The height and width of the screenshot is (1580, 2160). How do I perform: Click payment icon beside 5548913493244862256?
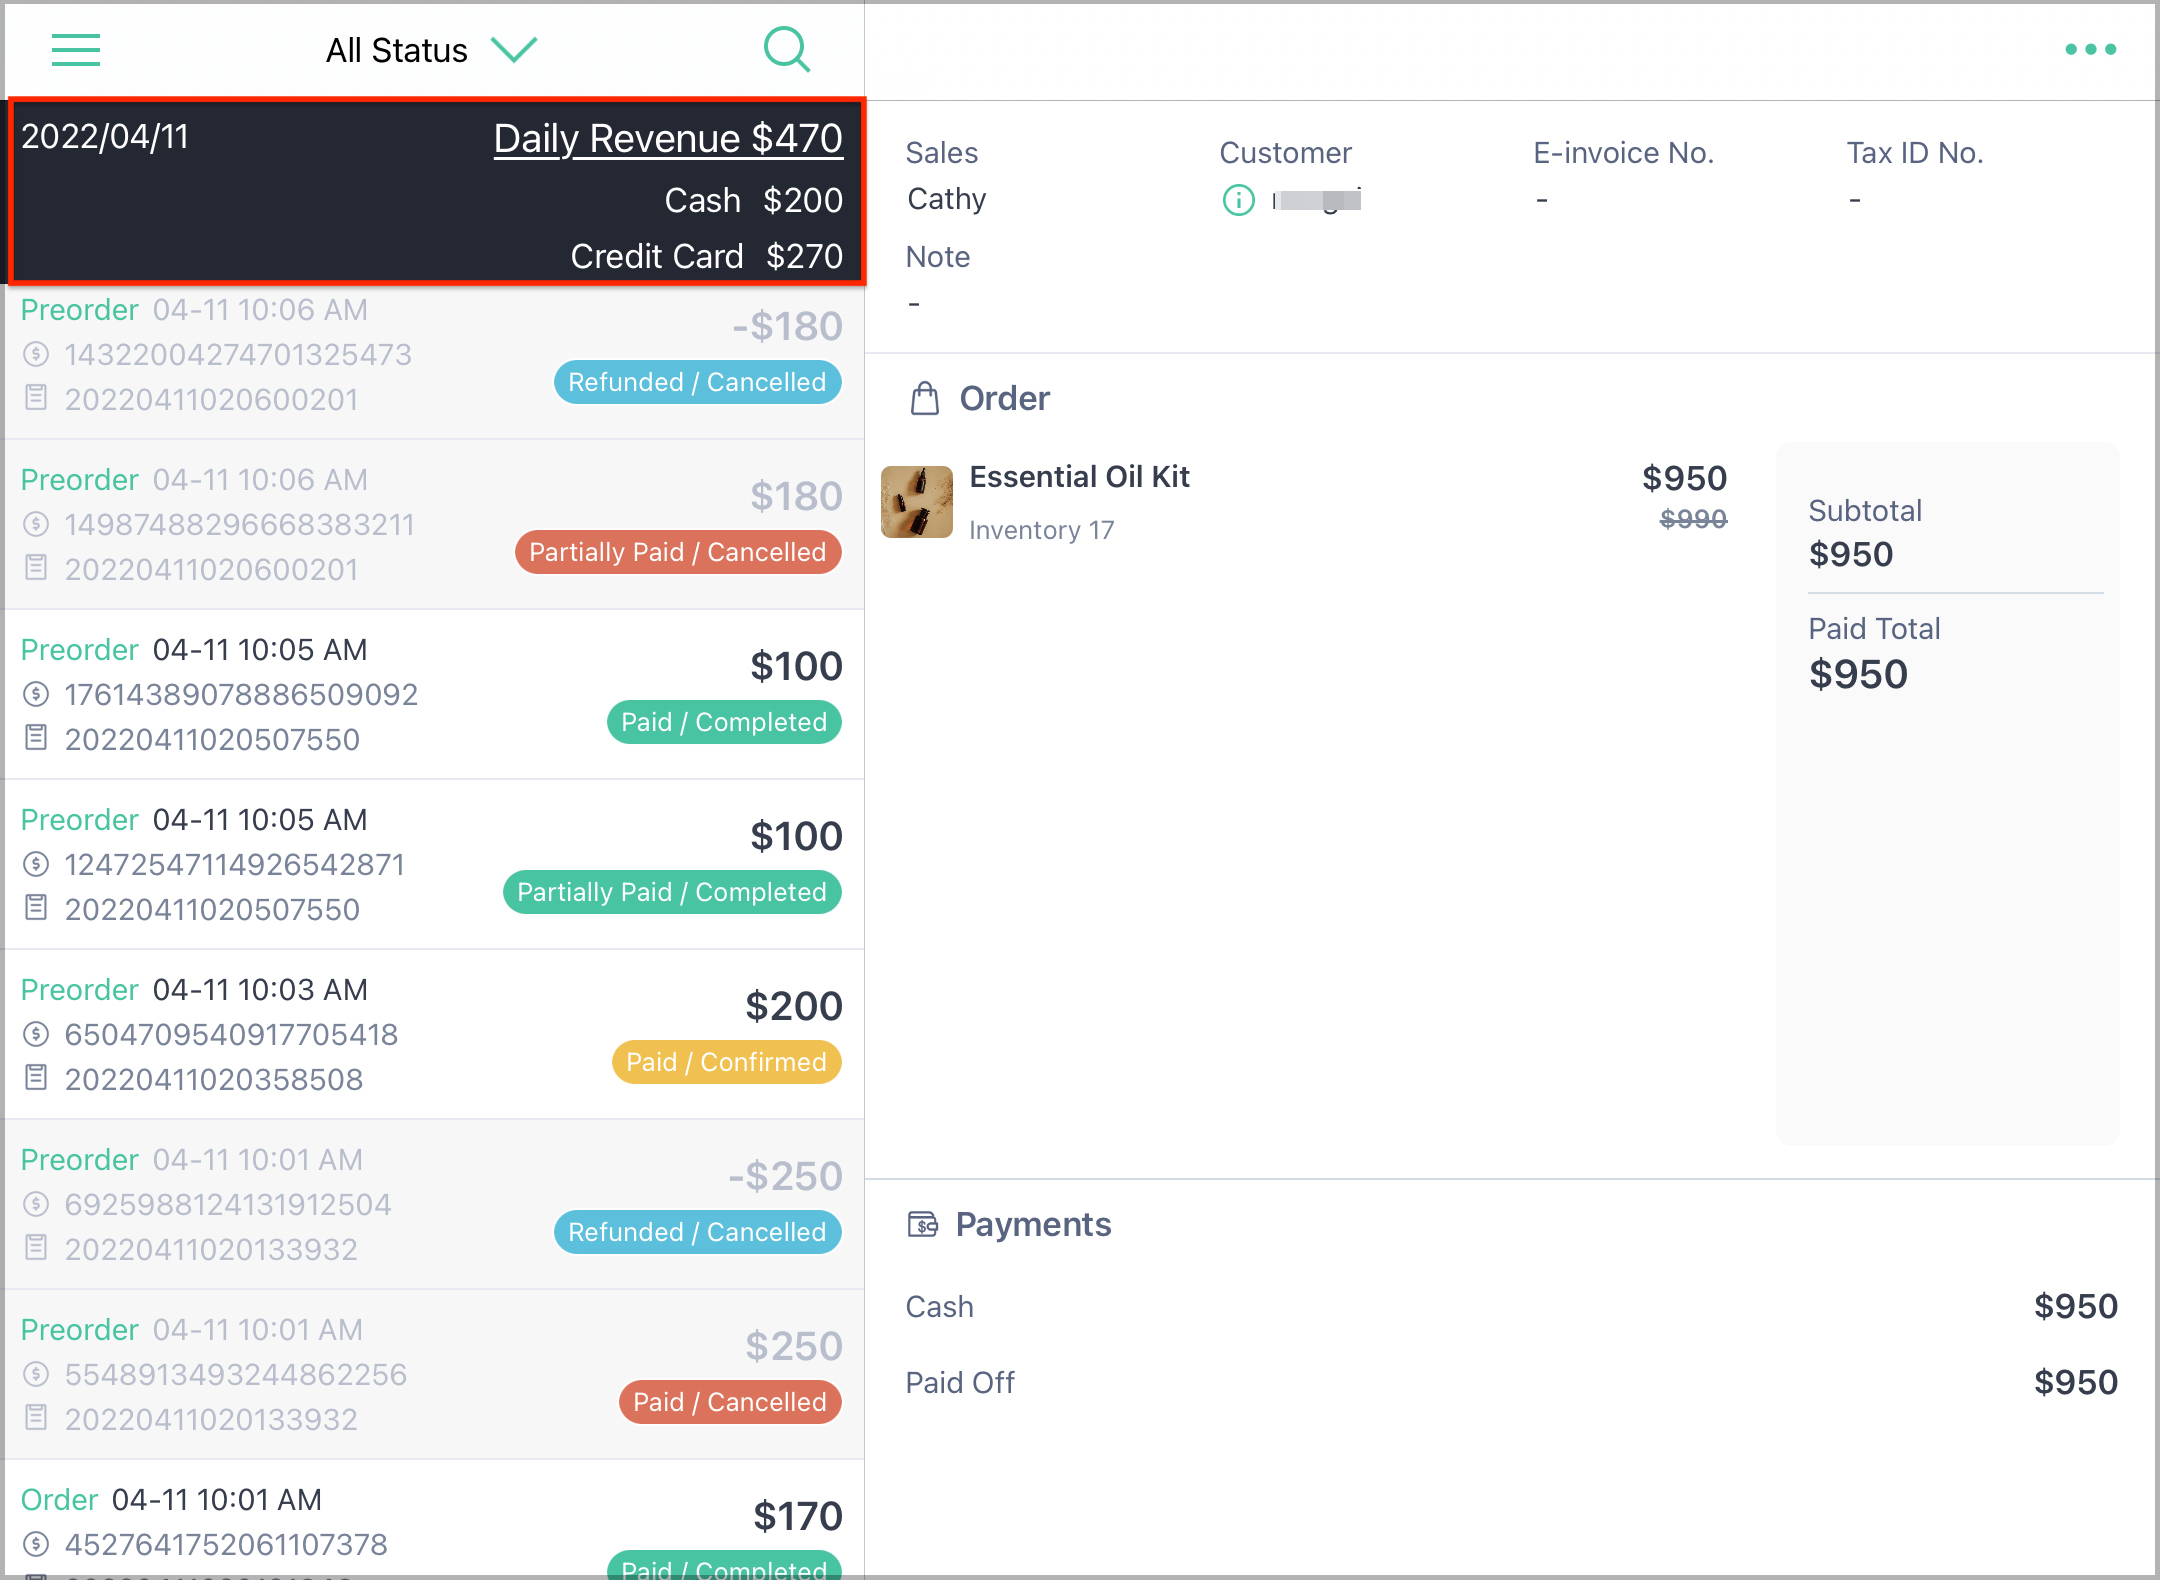[x=36, y=1374]
